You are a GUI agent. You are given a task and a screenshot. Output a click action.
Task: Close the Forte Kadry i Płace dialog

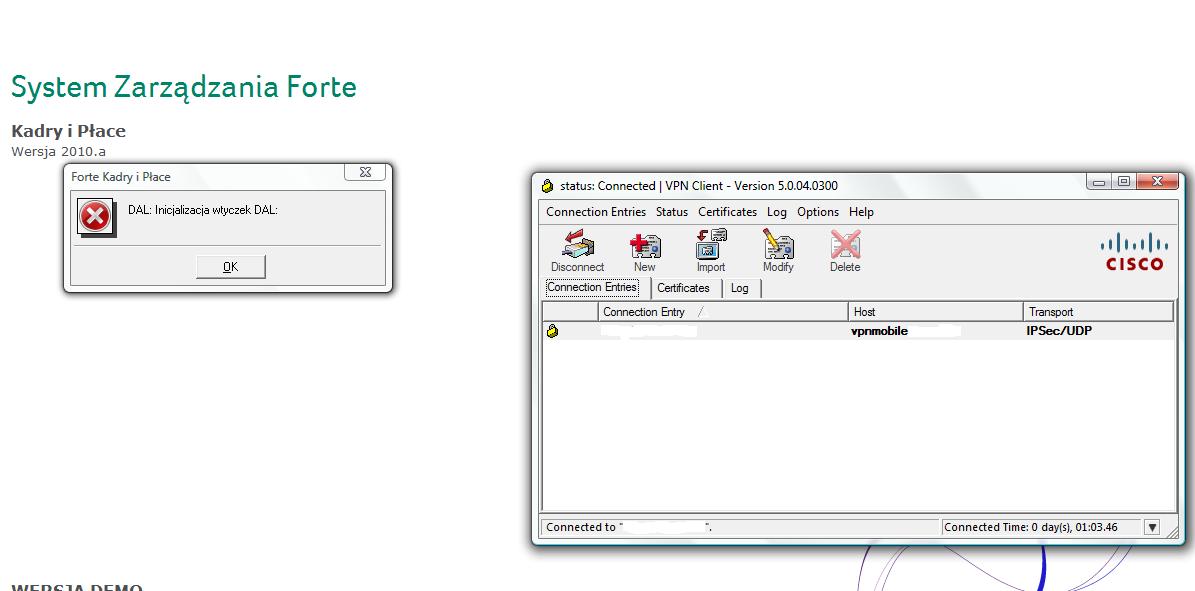(x=365, y=173)
